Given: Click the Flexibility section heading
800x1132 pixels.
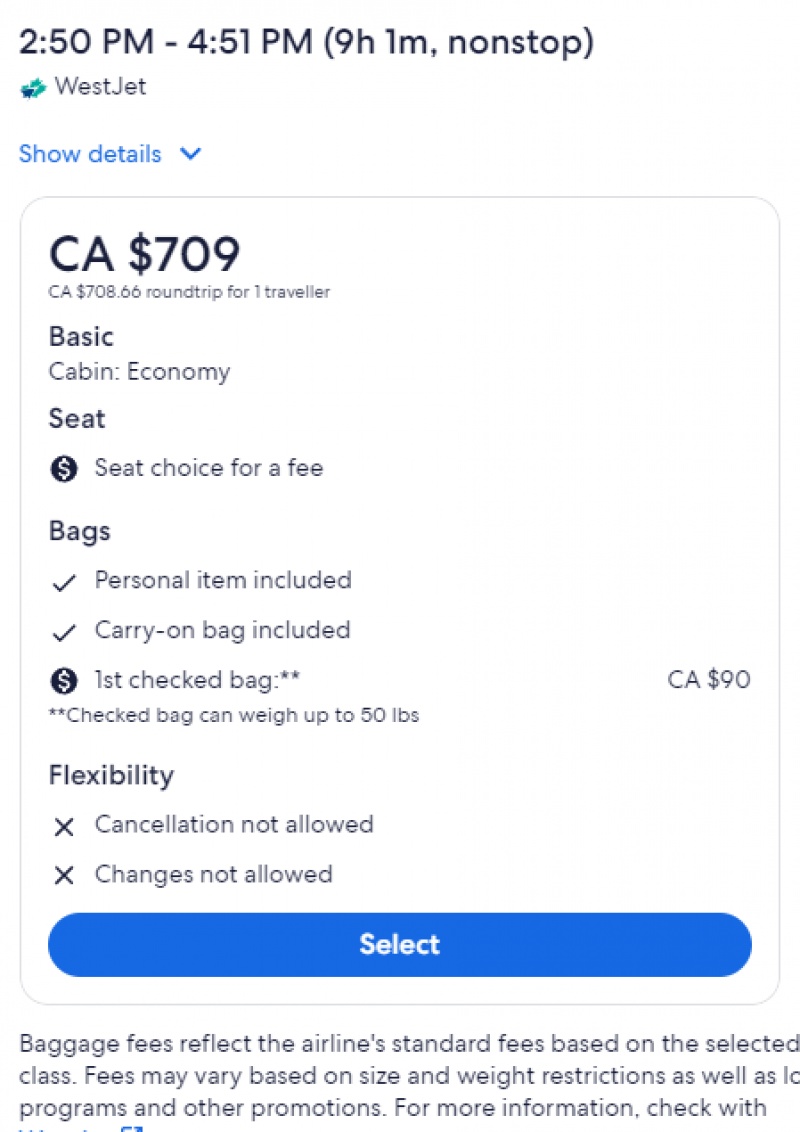Looking at the screenshot, I should coord(111,775).
